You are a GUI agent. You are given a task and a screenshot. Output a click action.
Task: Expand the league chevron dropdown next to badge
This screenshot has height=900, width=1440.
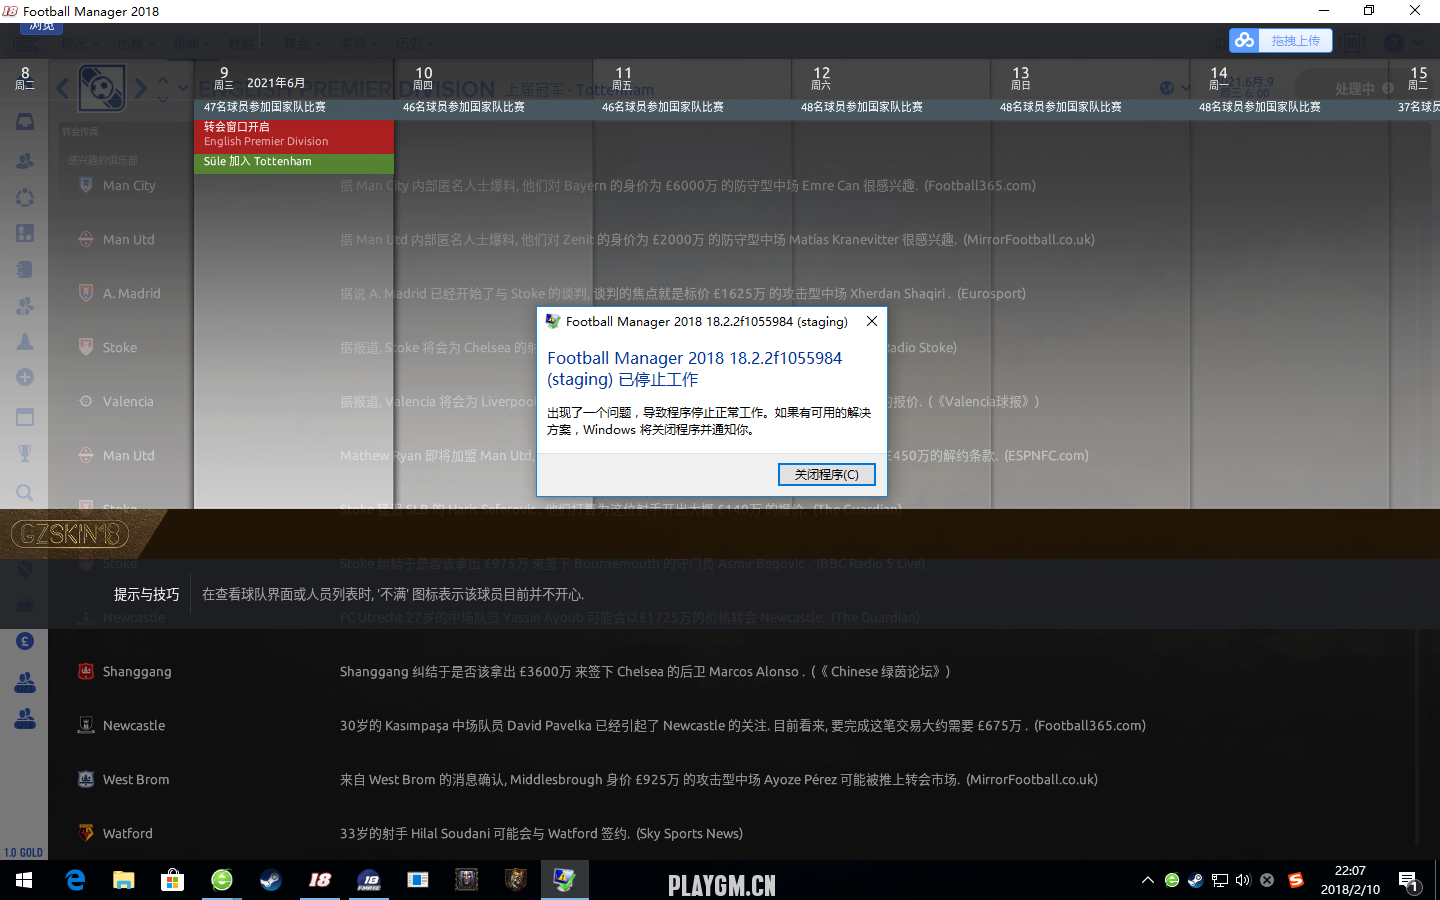tap(182, 88)
